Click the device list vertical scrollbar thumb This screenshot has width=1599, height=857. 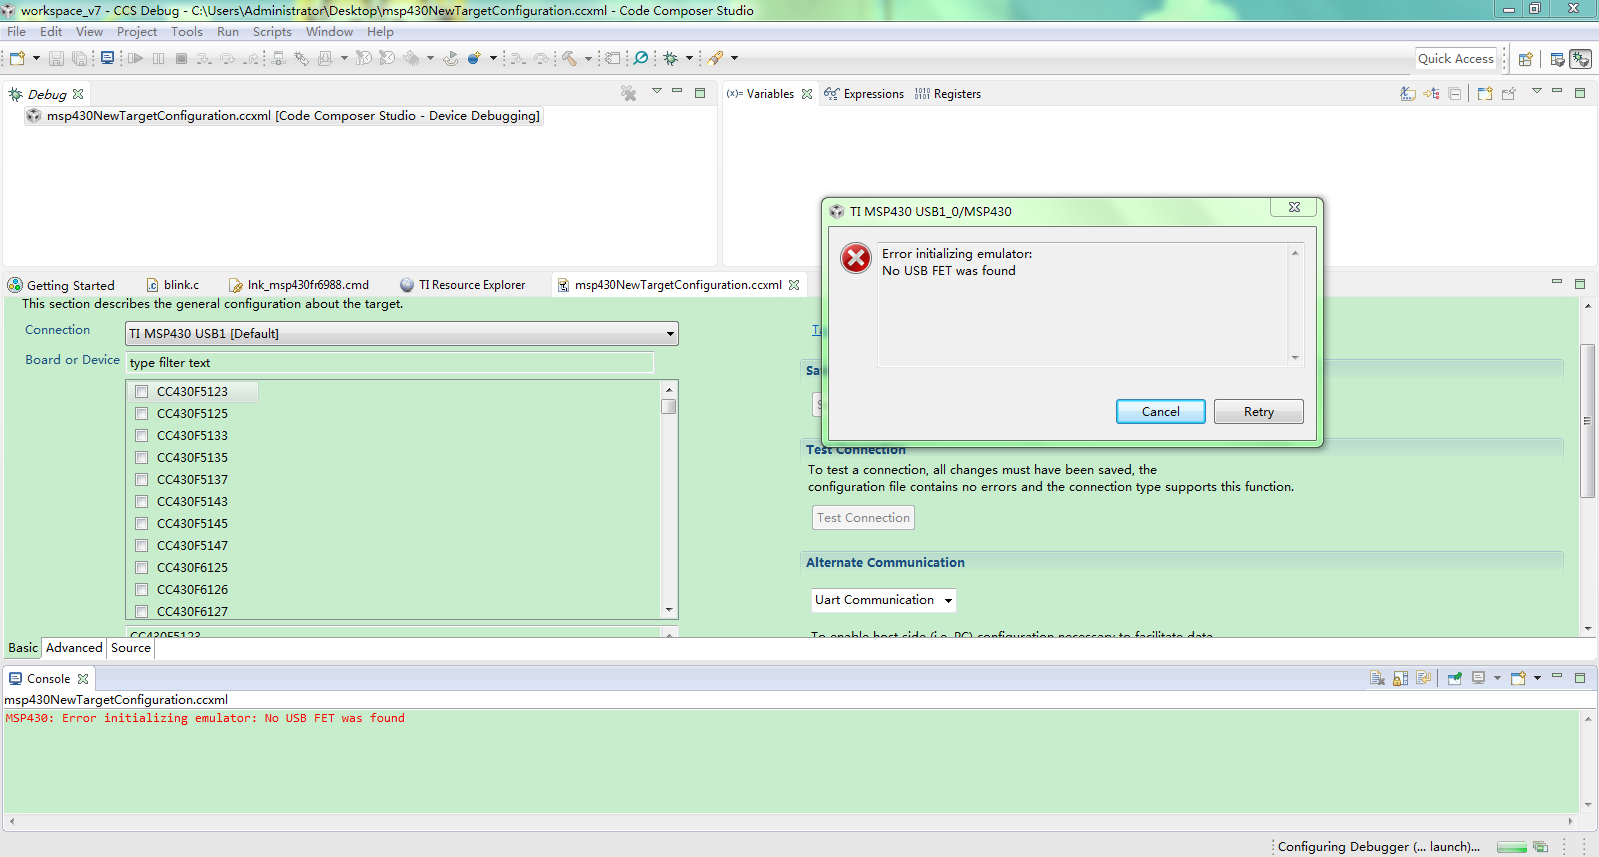[x=669, y=407]
